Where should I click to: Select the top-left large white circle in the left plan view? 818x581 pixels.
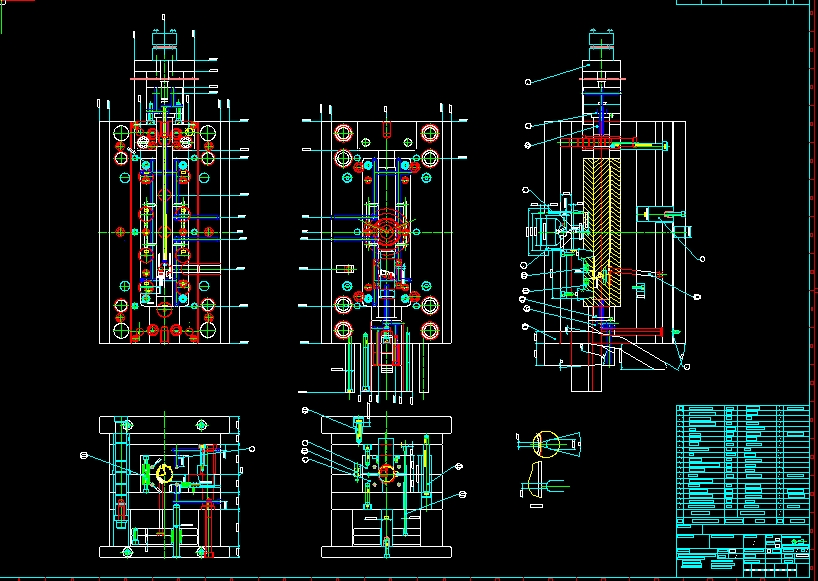pos(121,133)
